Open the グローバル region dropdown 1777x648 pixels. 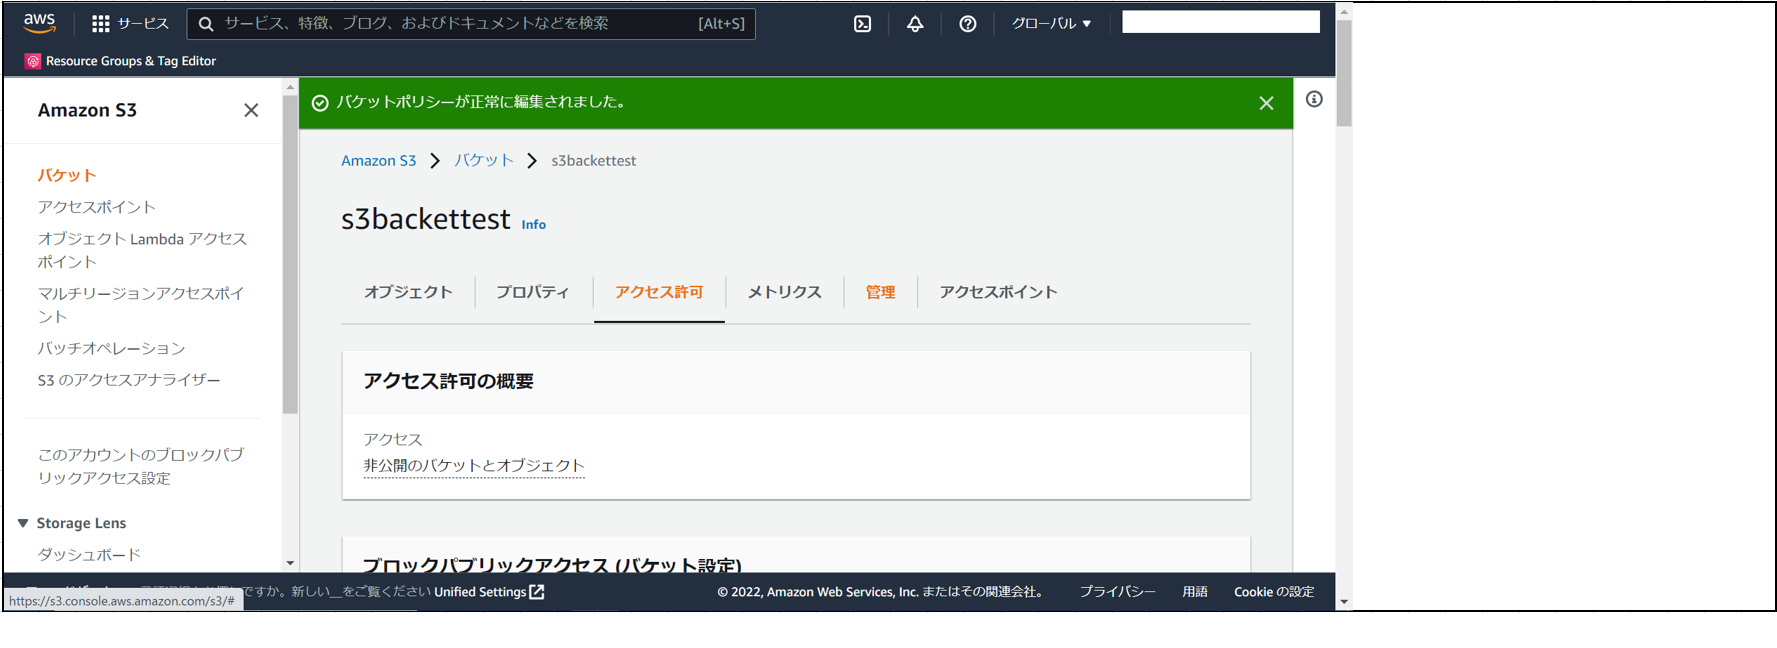1051,23
